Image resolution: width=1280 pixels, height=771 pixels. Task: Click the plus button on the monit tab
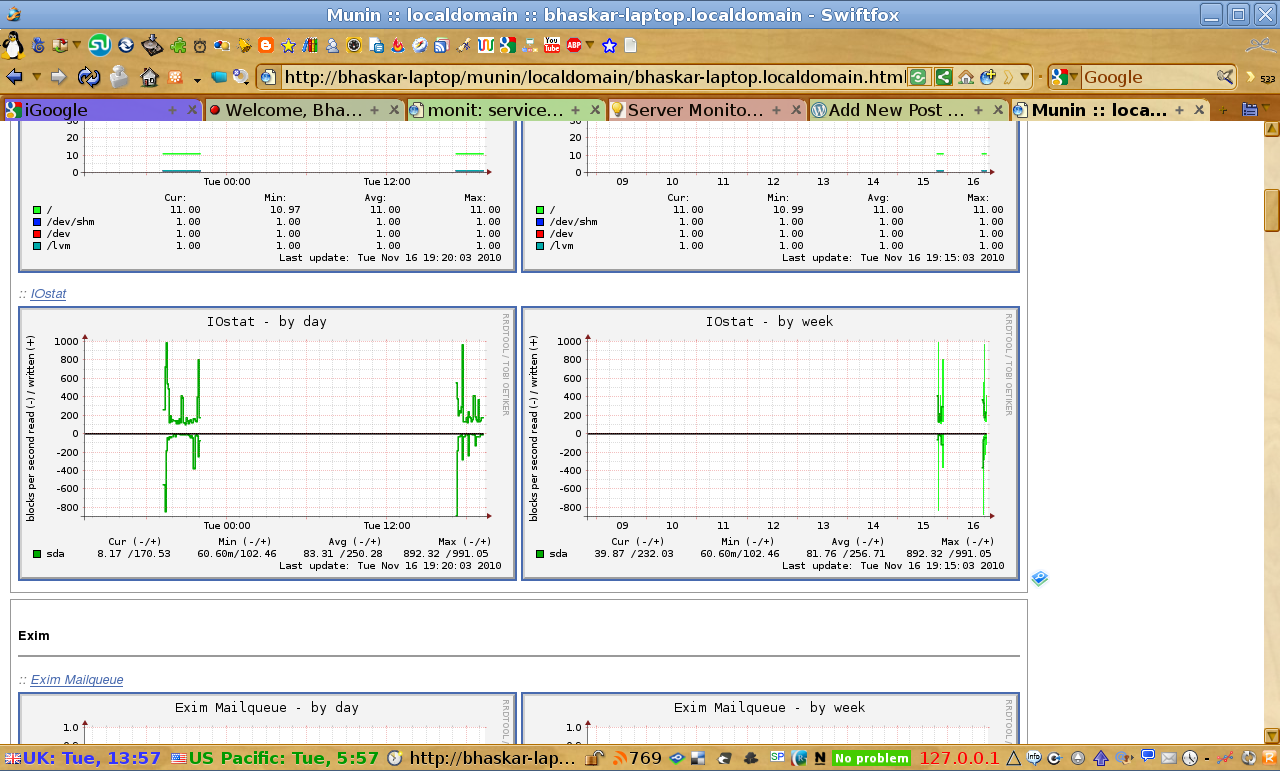pyautogui.click(x=575, y=110)
